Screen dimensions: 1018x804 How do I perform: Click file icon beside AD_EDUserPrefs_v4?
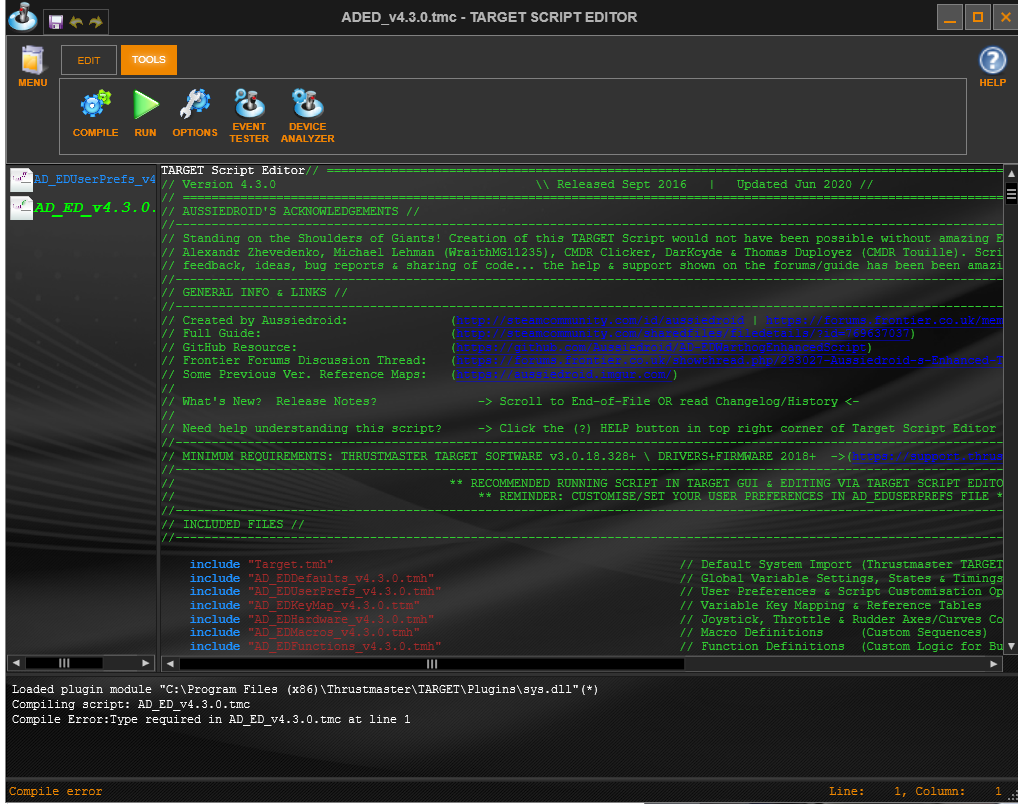pos(21,180)
